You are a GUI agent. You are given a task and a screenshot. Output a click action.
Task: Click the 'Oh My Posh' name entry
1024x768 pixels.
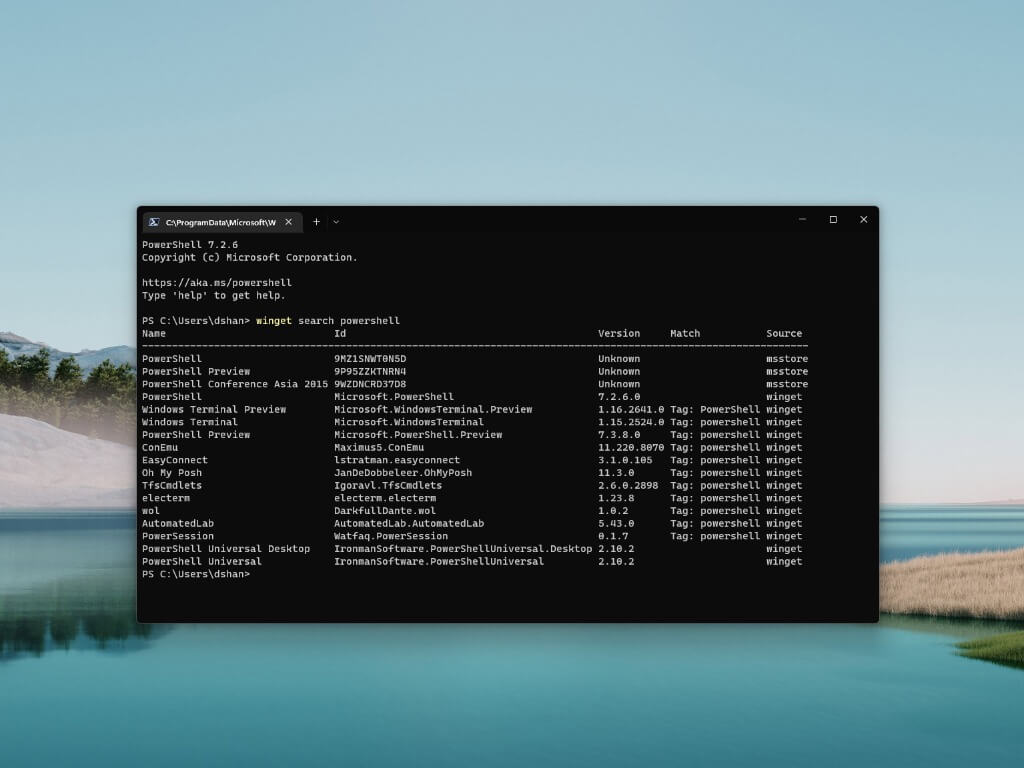(172, 473)
